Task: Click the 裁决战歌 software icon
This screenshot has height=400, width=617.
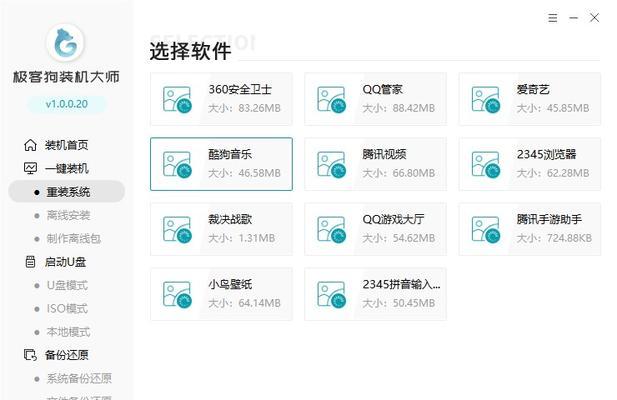Action: 177,229
